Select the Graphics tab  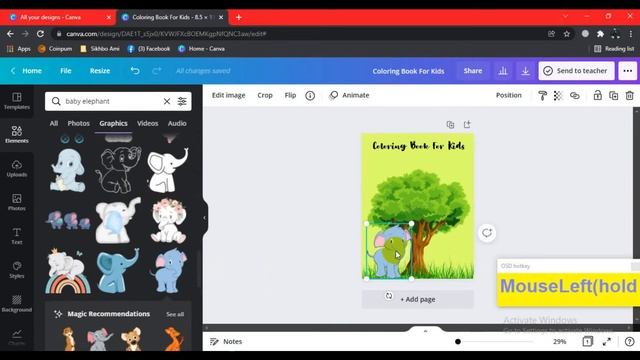click(113, 123)
